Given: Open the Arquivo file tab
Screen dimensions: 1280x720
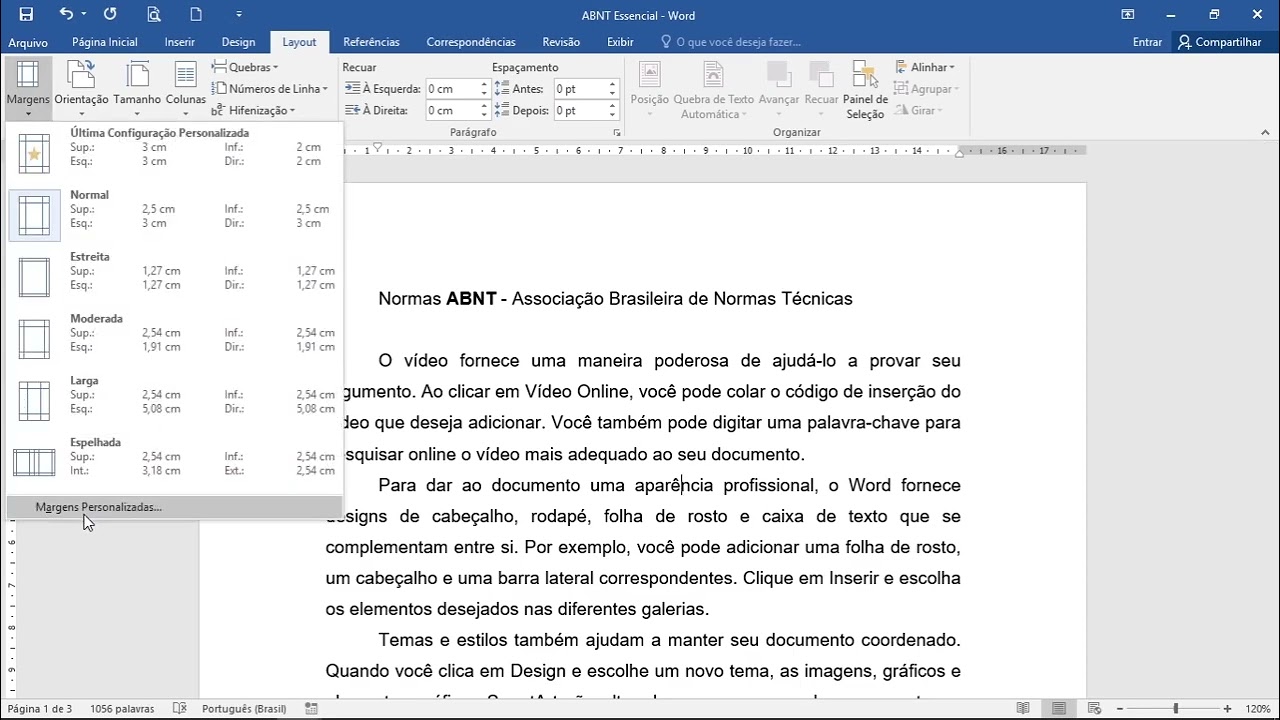Looking at the screenshot, I should click(28, 42).
